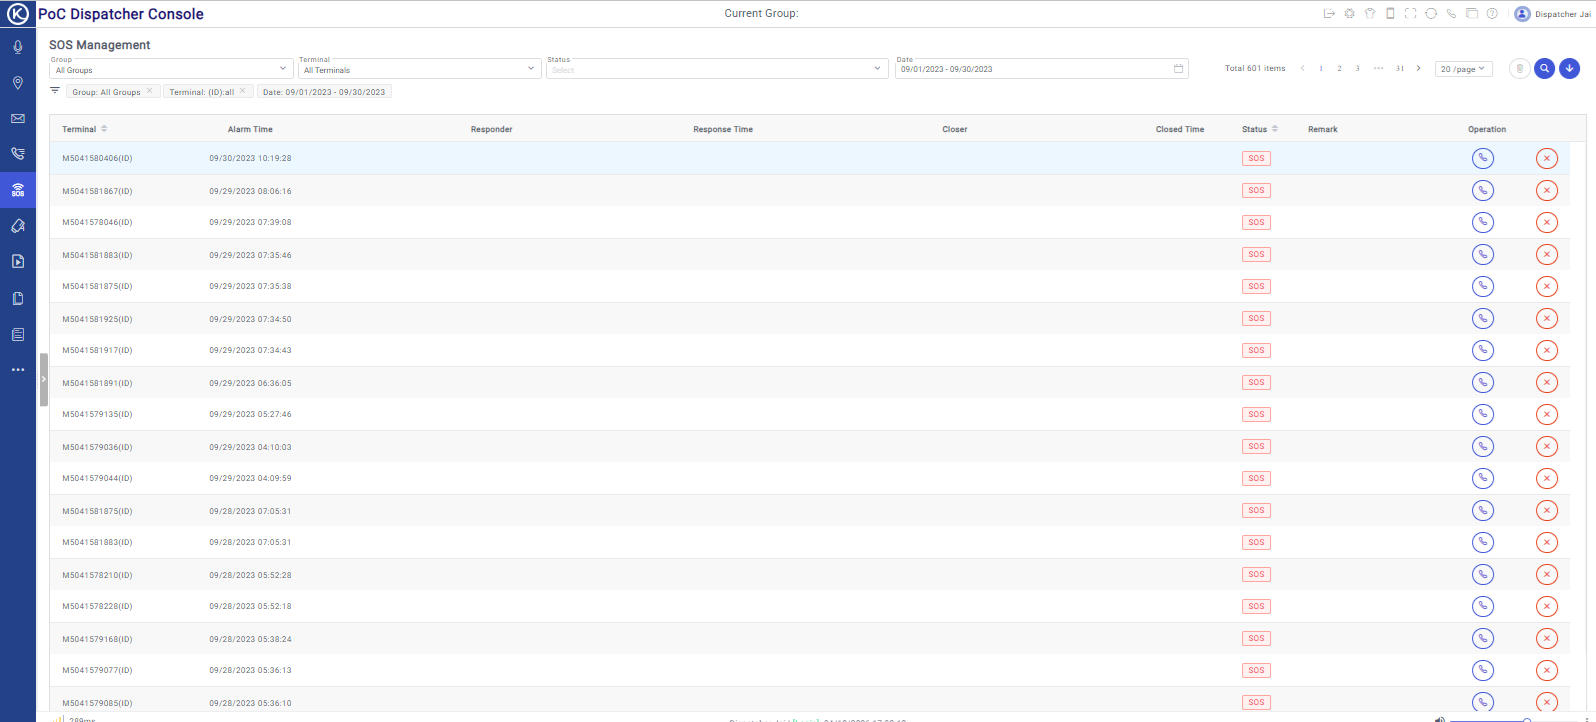The image size is (1596, 722).
Task: Open the 20 /page size dropdown
Action: coord(1464,69)
